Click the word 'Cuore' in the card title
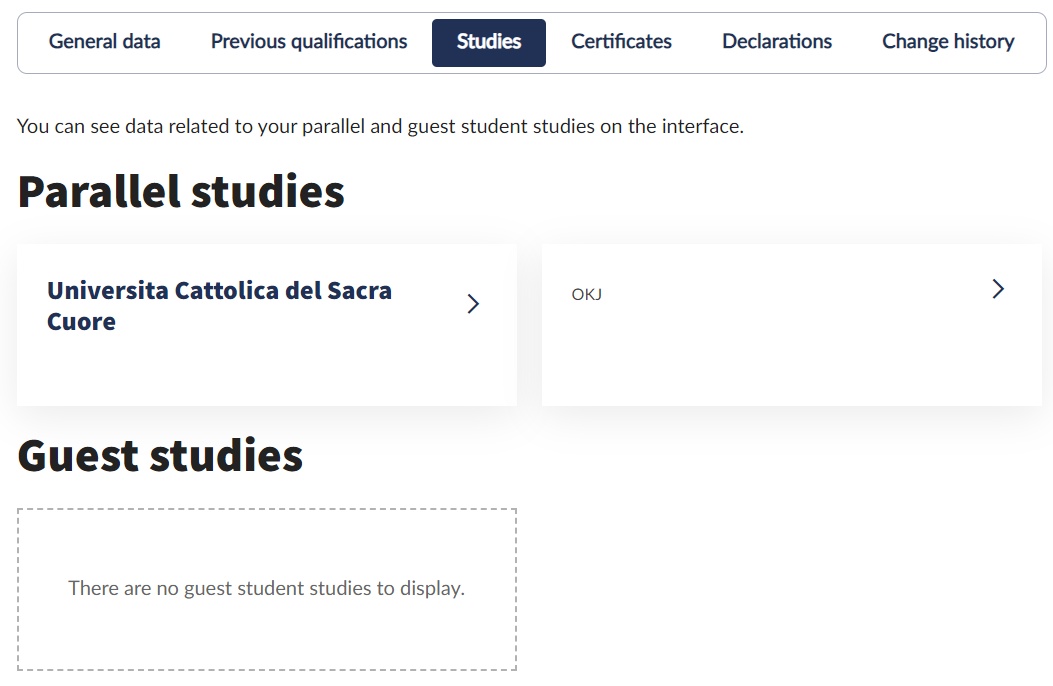This screenshot has width=1053, height=686. [81, 322]
